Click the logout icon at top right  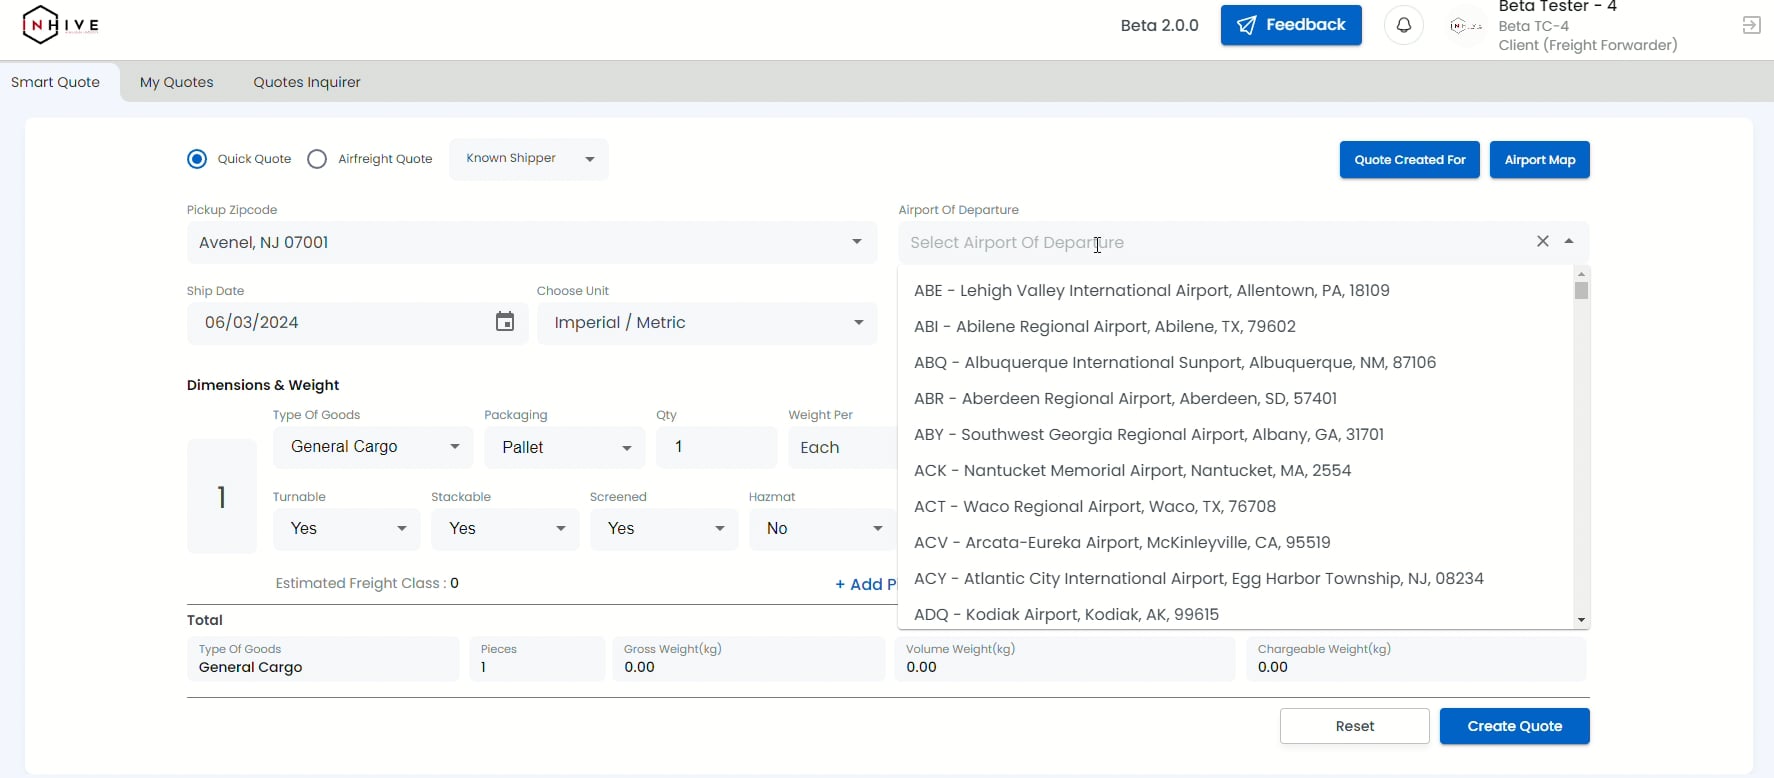pos(1751,25)
